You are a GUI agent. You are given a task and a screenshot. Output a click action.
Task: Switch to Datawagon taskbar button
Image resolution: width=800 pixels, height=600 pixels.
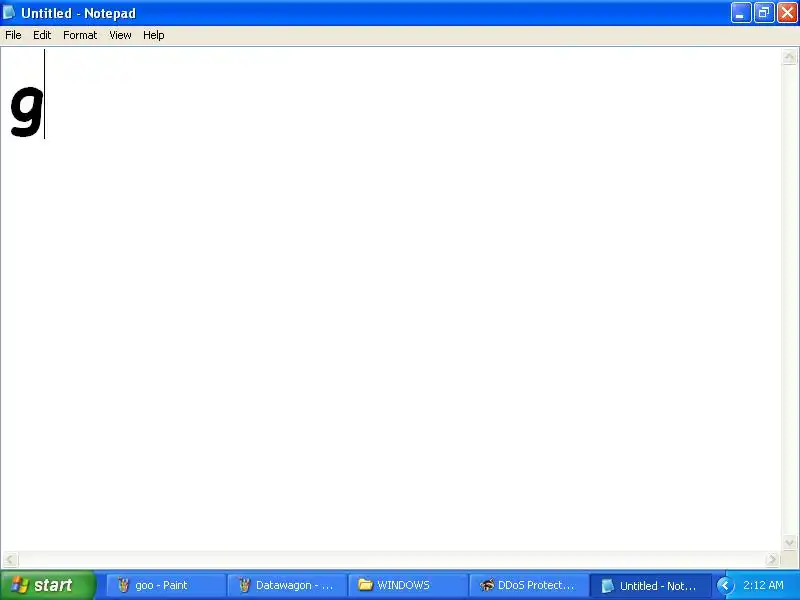click(x=287, y=585)
